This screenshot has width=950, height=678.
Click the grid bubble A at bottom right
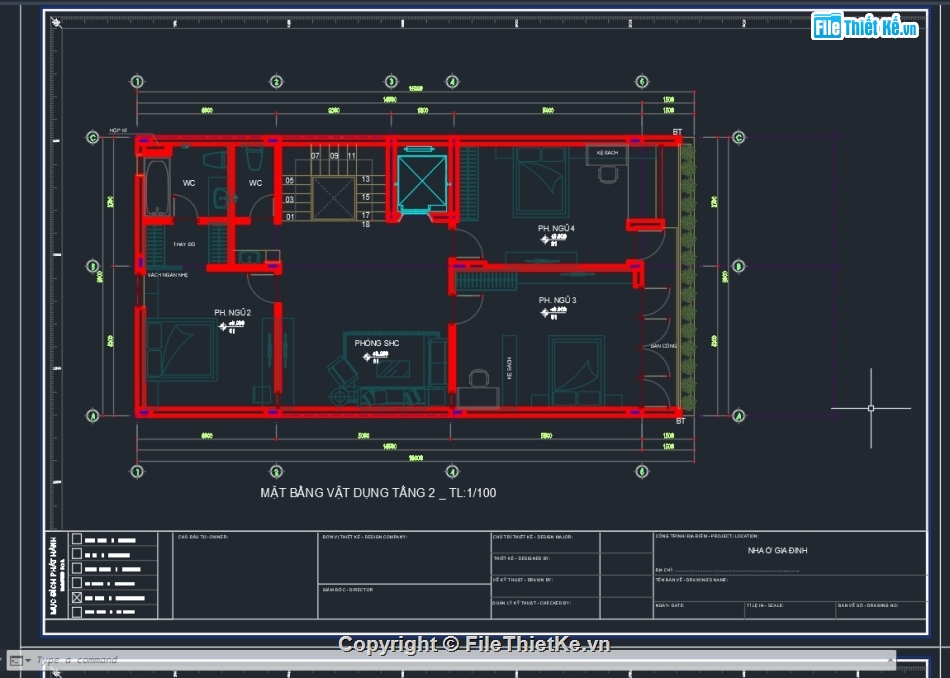[x=739, y=416]
